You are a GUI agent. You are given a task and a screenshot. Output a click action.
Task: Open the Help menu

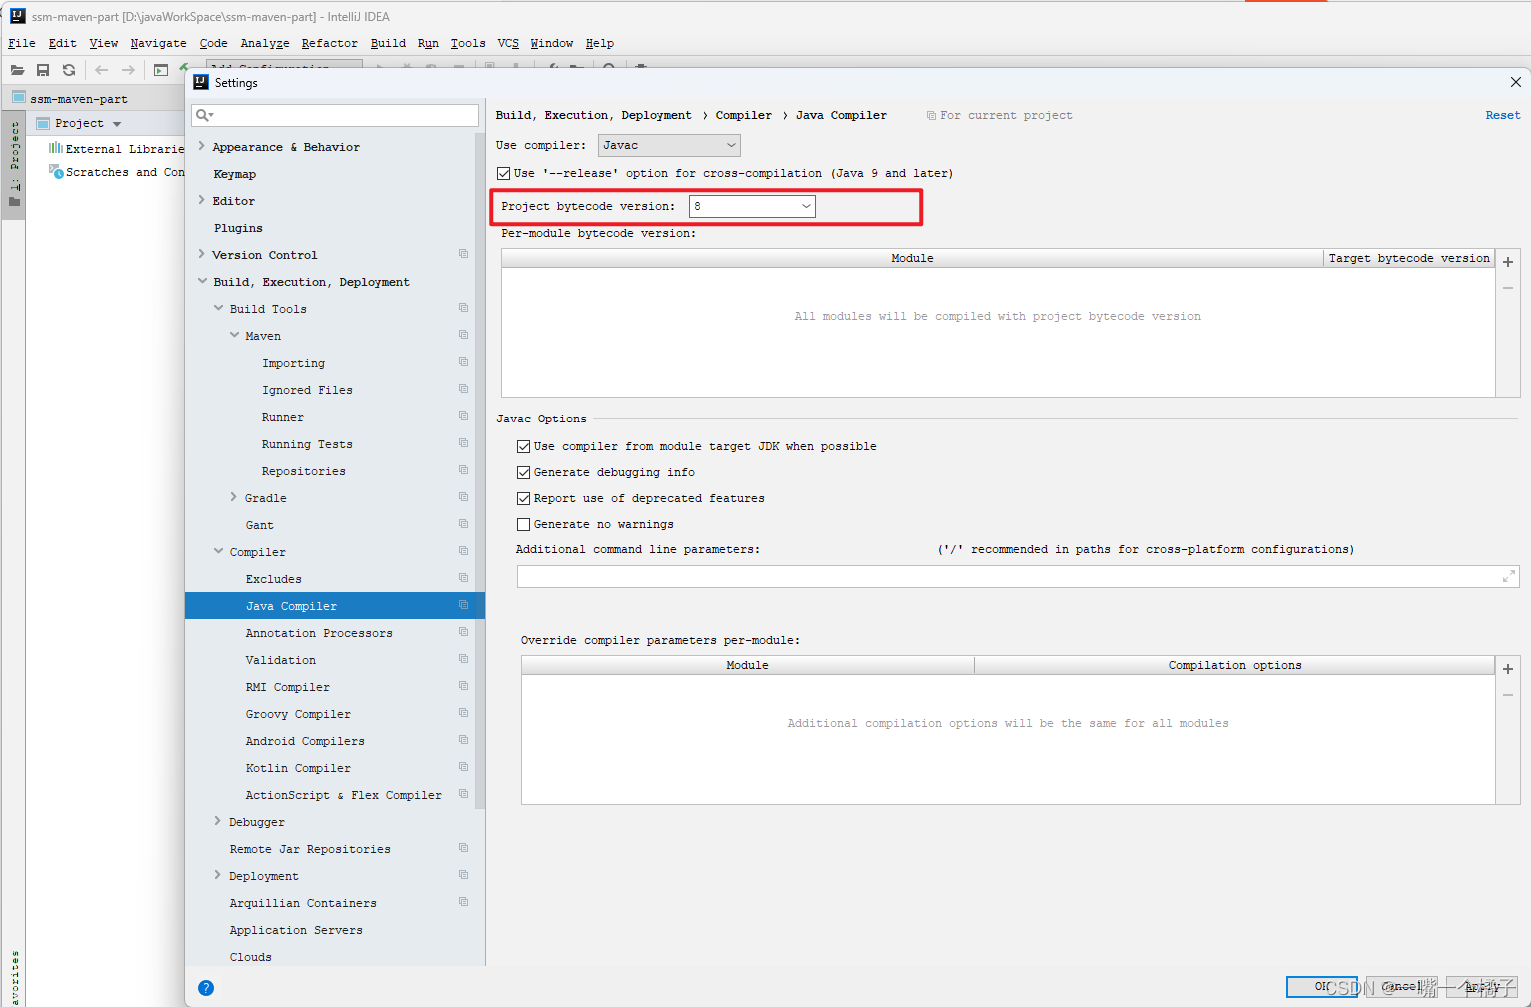(x=599, y=43)
